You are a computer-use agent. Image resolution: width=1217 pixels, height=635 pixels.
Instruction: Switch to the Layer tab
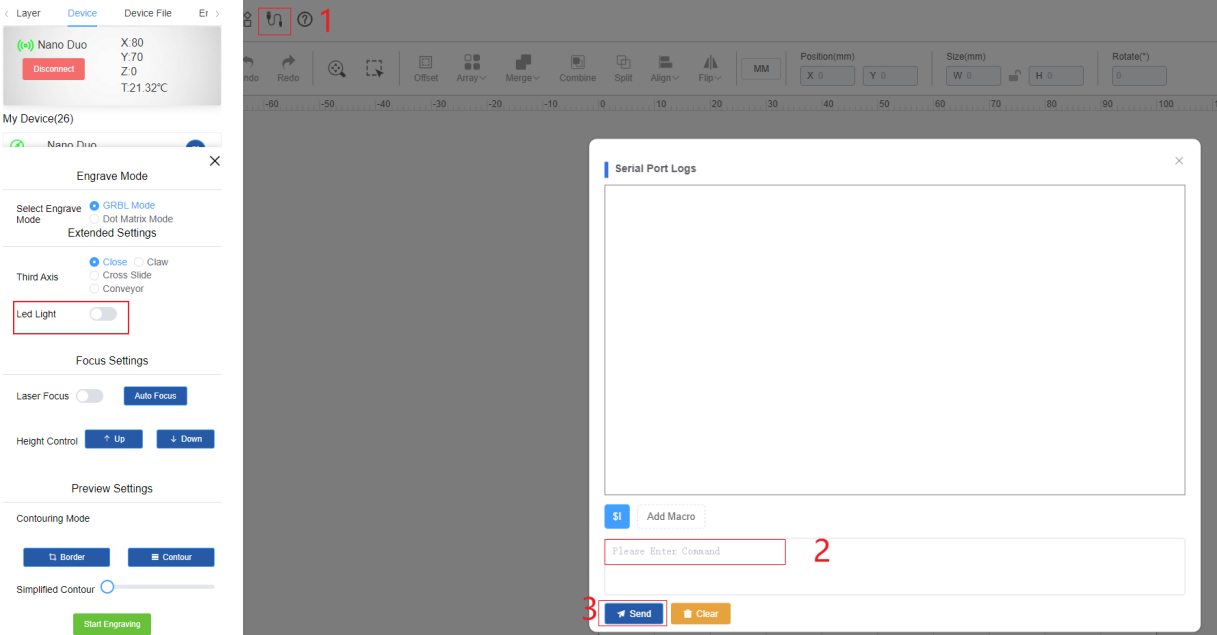[x=28, y=13]
